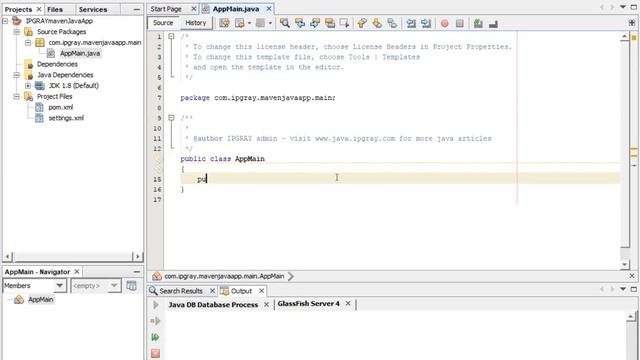The image size is (640, 360).
Task: Select the GlassFish Server 4 output tab
Action: (309, 304)
